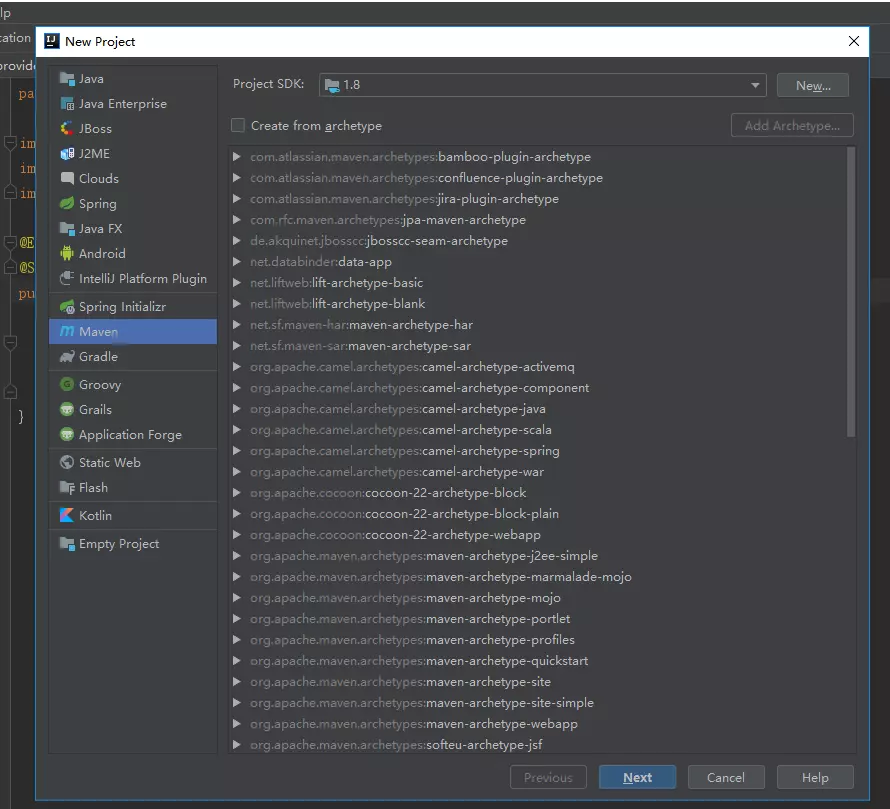Click the SDK folder icon beside 1.8
The width and height of the screenshot is (890, 809).
pyautogui.click(x=331, y=85)
